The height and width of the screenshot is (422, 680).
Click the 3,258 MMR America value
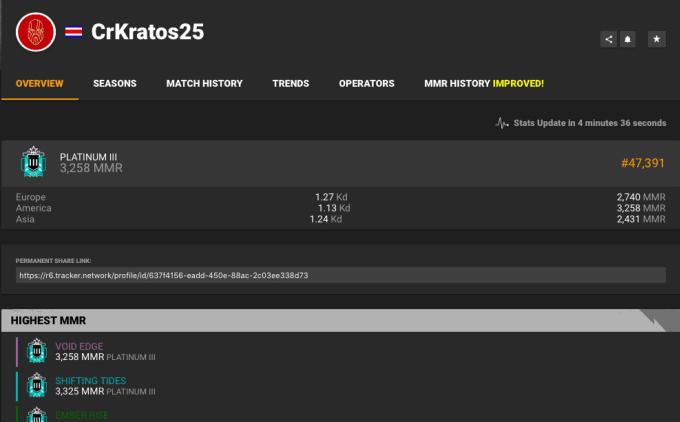pos(641,208)
